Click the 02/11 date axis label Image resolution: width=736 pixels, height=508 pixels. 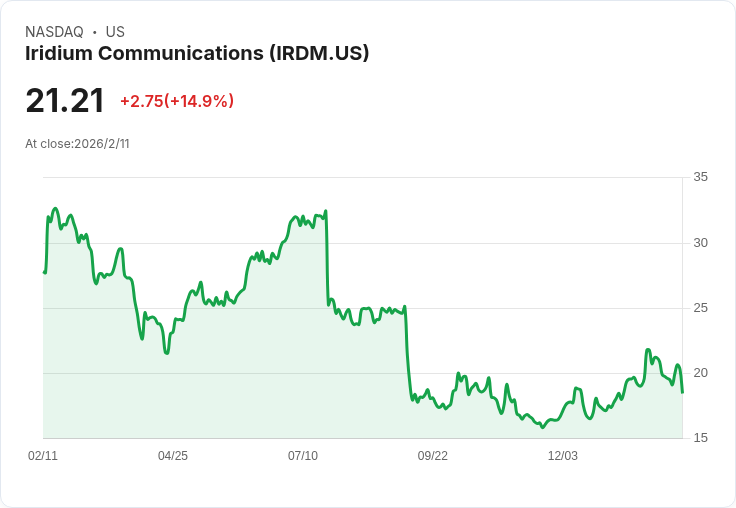pos(43,455)
